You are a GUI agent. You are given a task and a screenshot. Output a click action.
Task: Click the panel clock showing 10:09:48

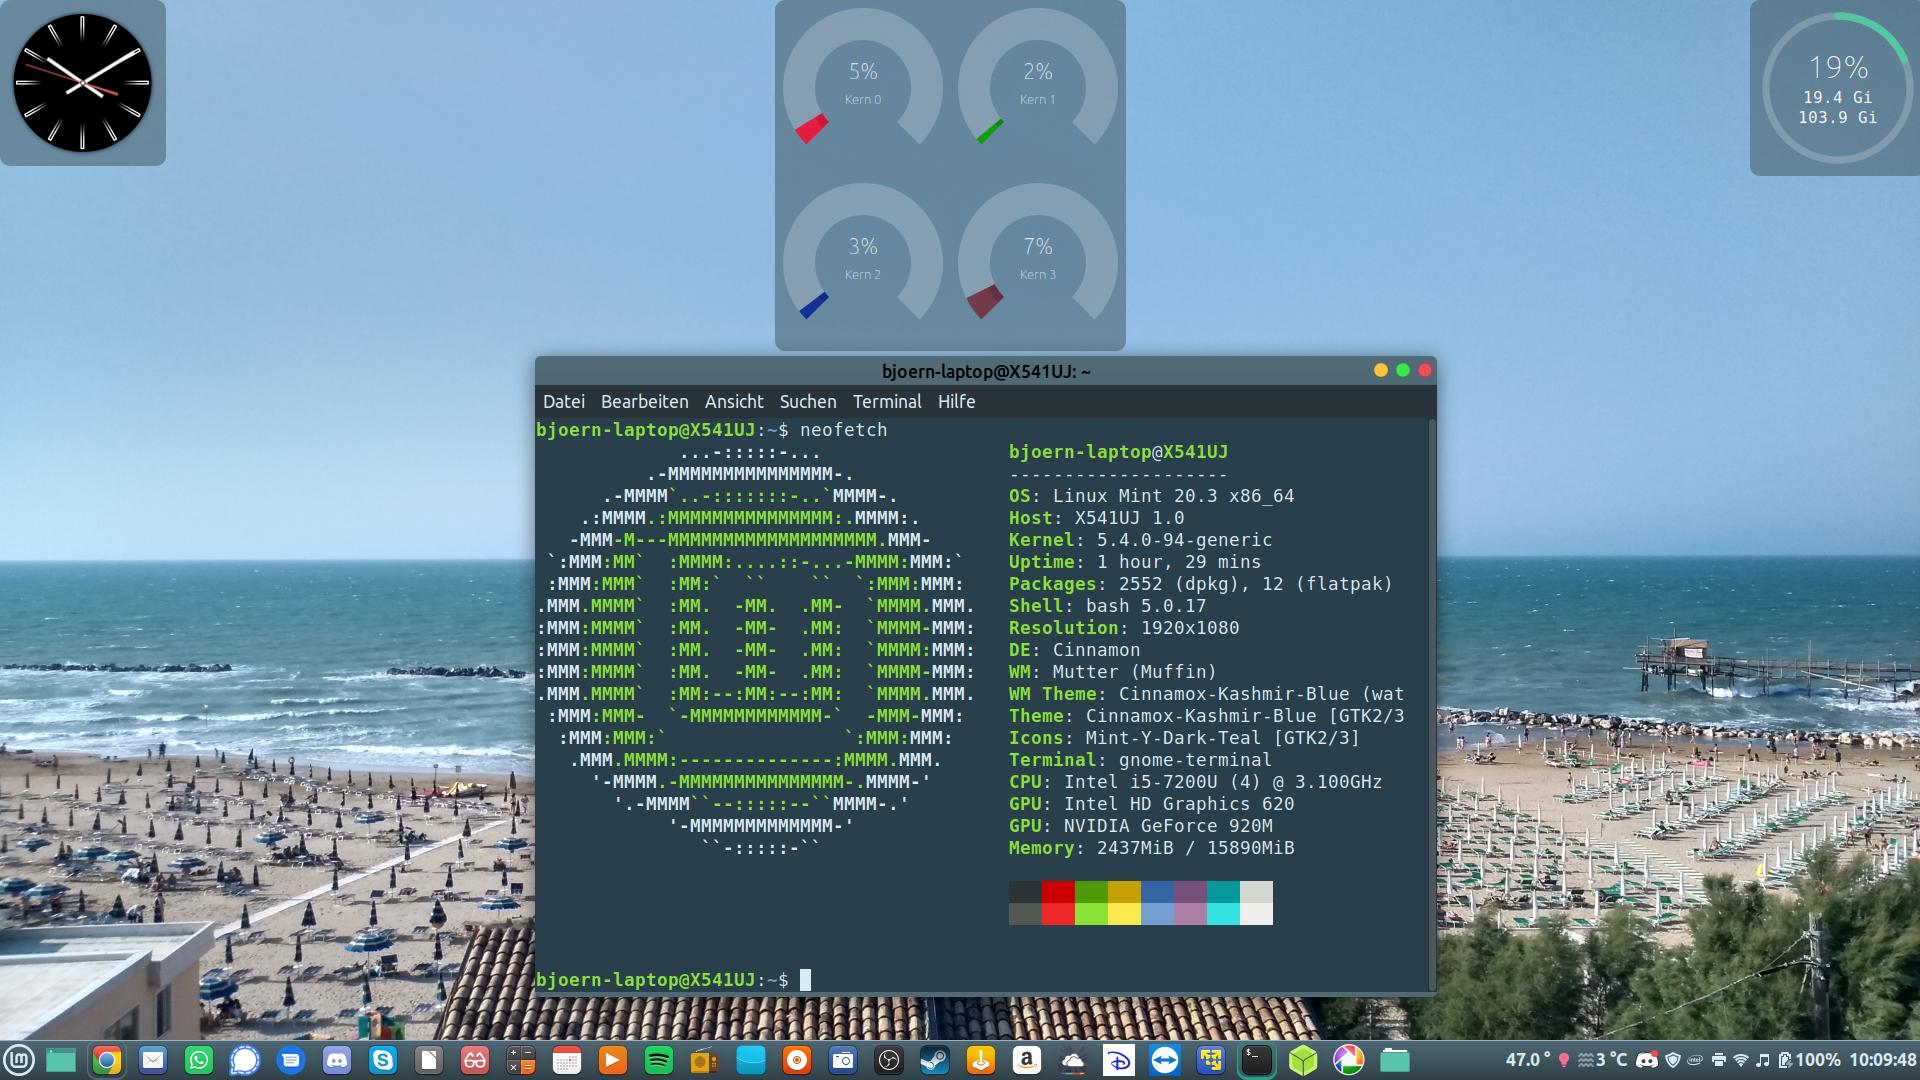[x=1882, y=1060]
